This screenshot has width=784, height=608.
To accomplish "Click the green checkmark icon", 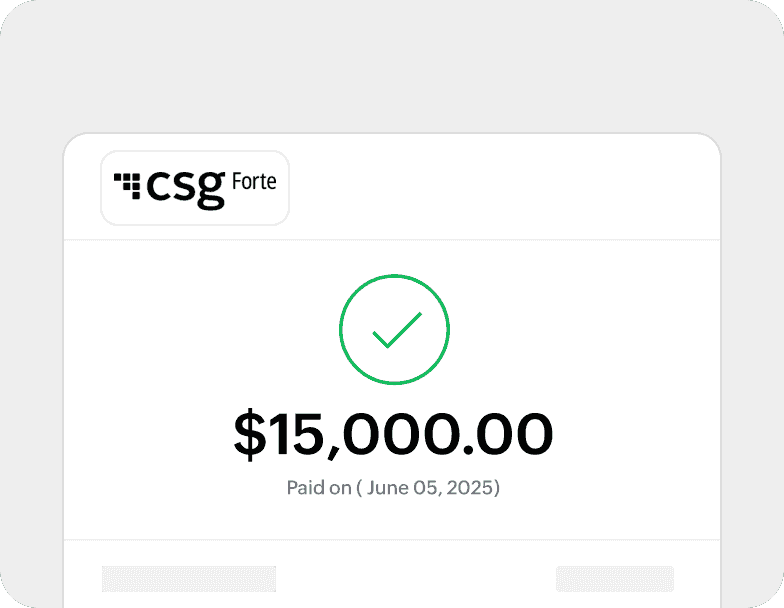I will pos(395,329).
